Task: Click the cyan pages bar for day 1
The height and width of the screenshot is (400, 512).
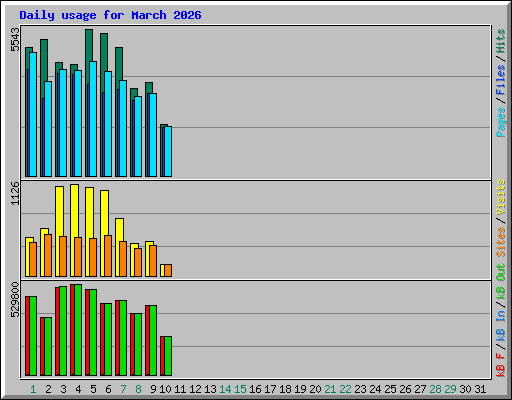Action: 33,114
